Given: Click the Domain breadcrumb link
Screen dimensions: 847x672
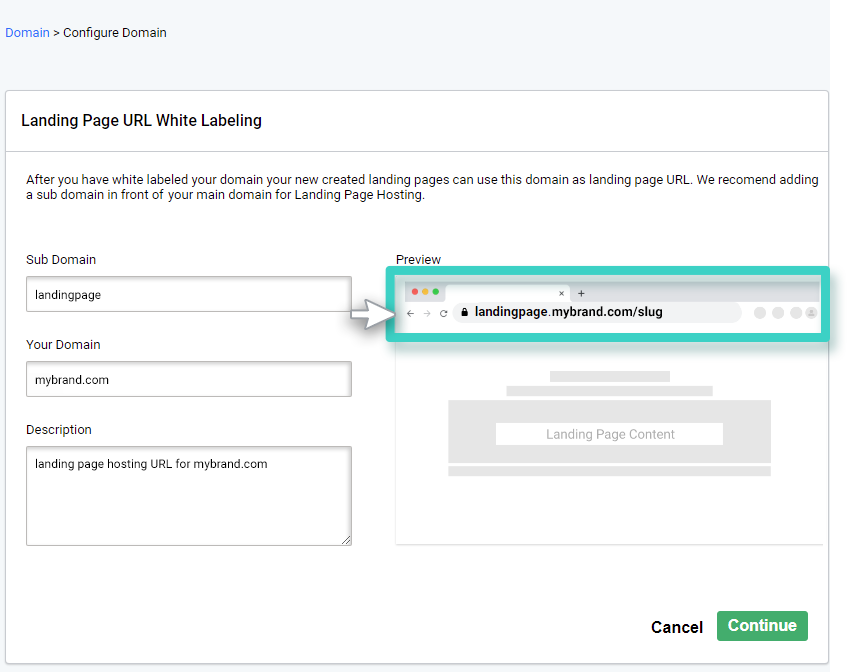Looking at the screenshot, I should point(27,33).
